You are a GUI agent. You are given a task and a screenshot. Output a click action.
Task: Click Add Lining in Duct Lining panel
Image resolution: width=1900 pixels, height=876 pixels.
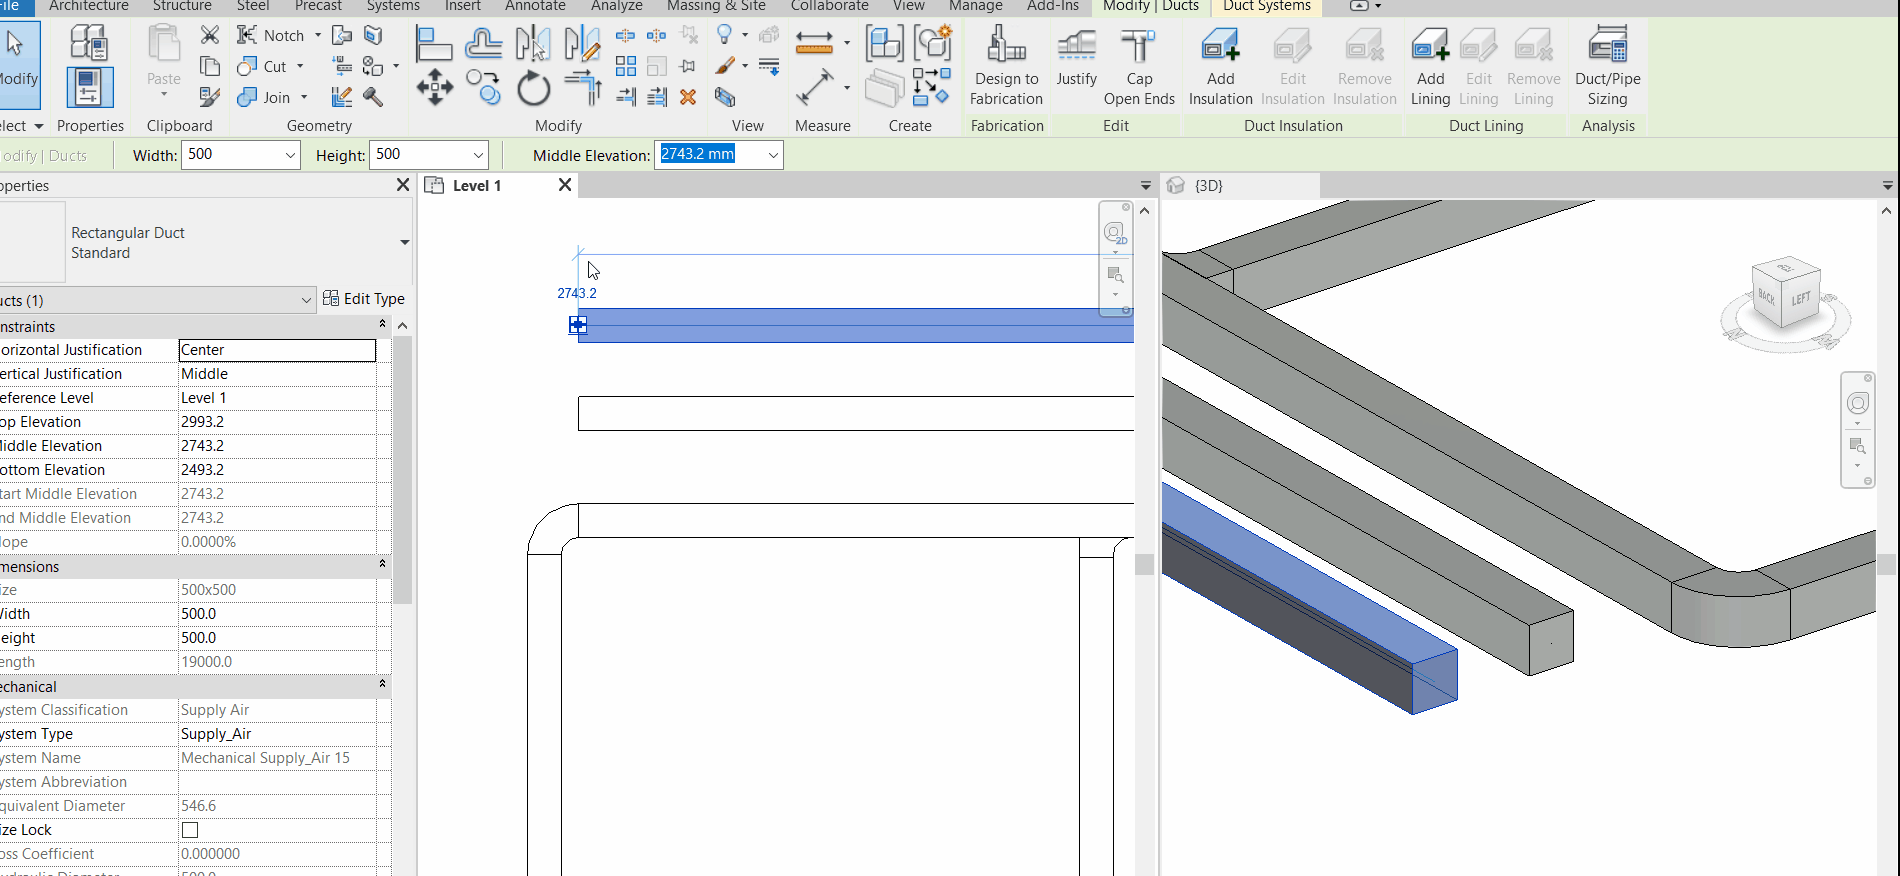tap(1430, 66)
